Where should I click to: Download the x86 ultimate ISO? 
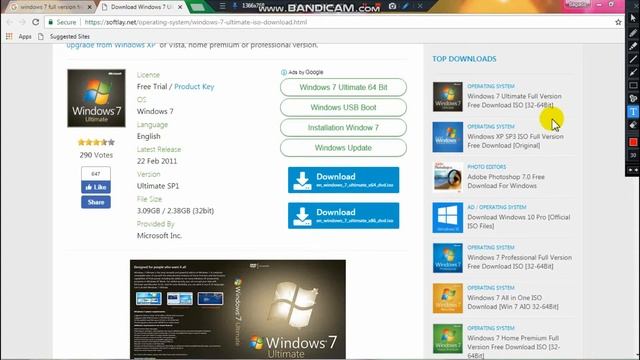pyautogui.click(x=343, y=216)
